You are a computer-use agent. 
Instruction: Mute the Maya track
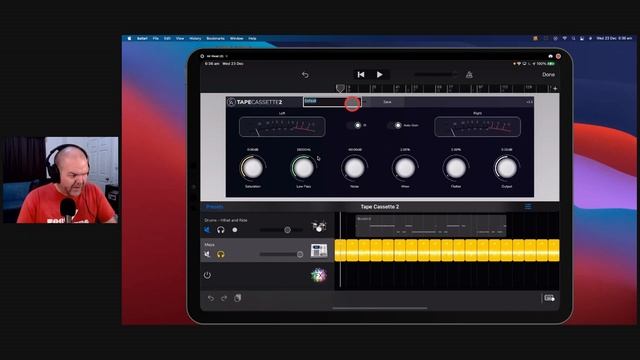point(207,254)
